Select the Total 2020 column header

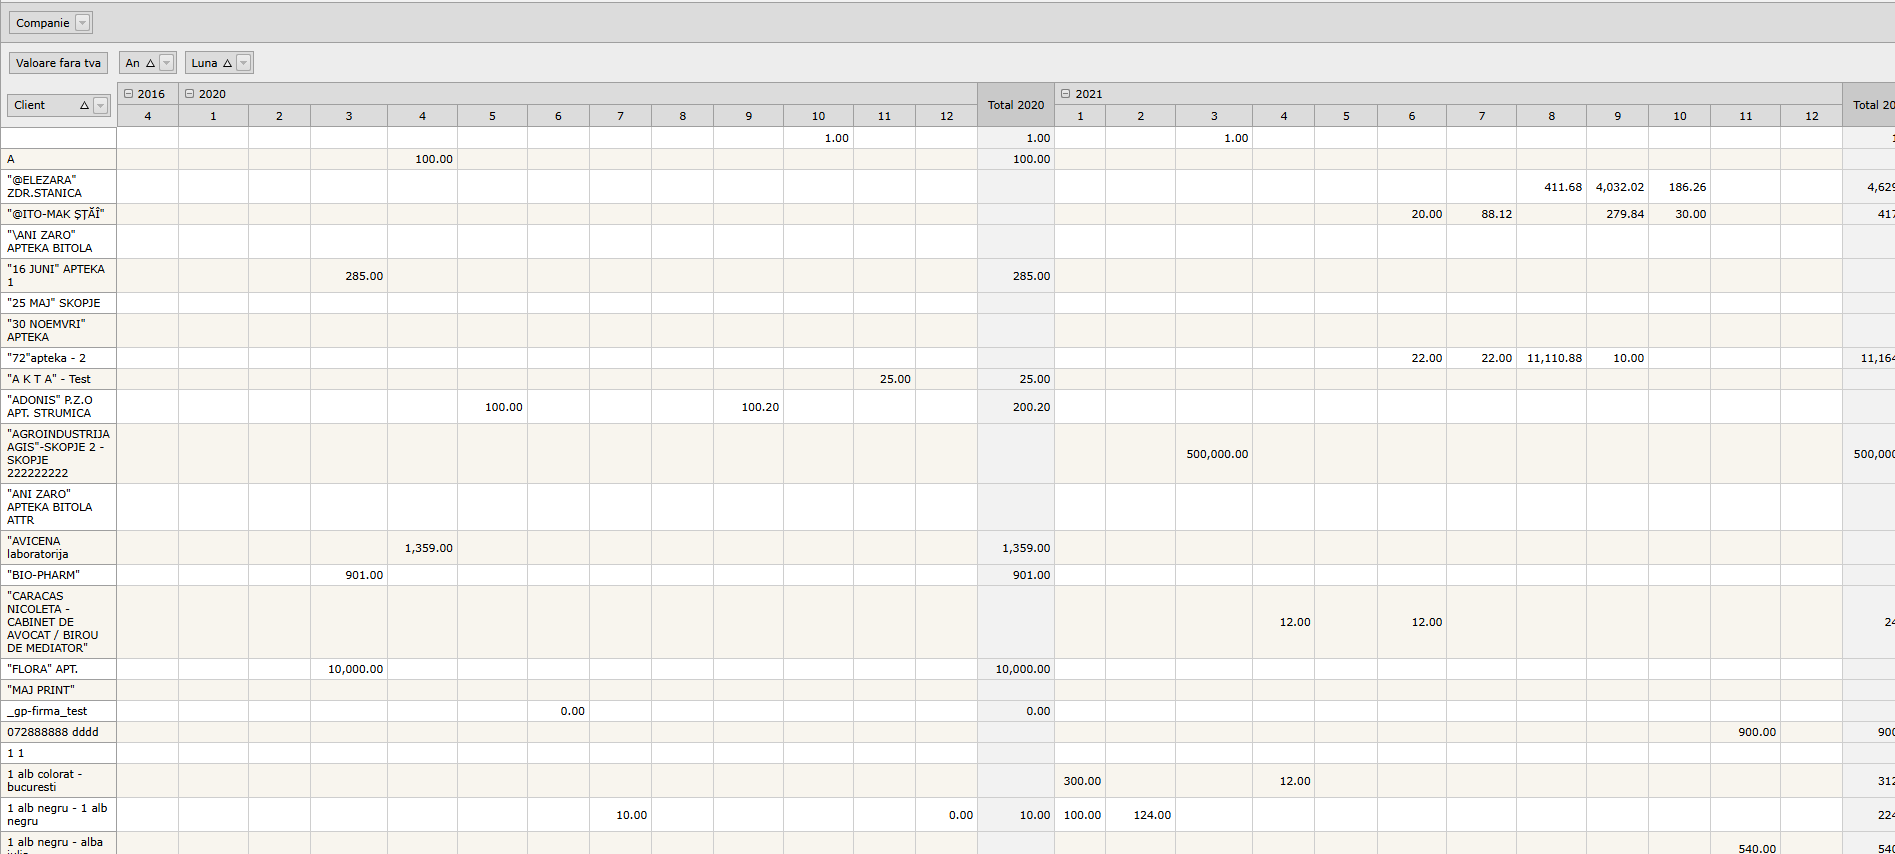click(x=1015, y=105)
